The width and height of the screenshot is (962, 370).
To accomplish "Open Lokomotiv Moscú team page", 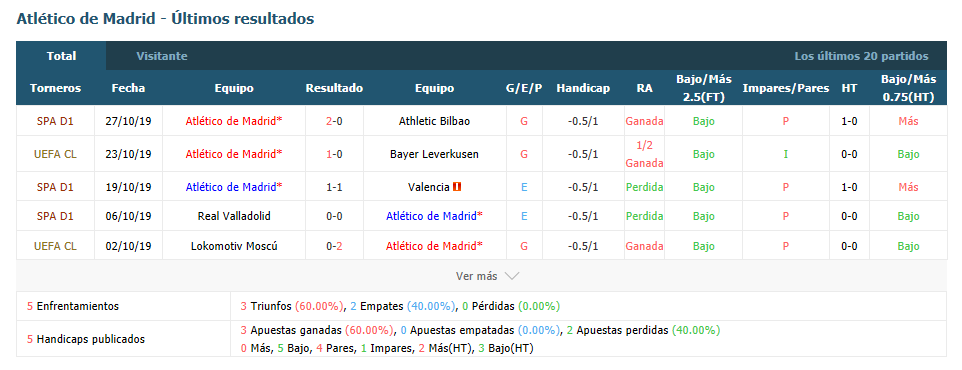I will [x=234, y=246].
